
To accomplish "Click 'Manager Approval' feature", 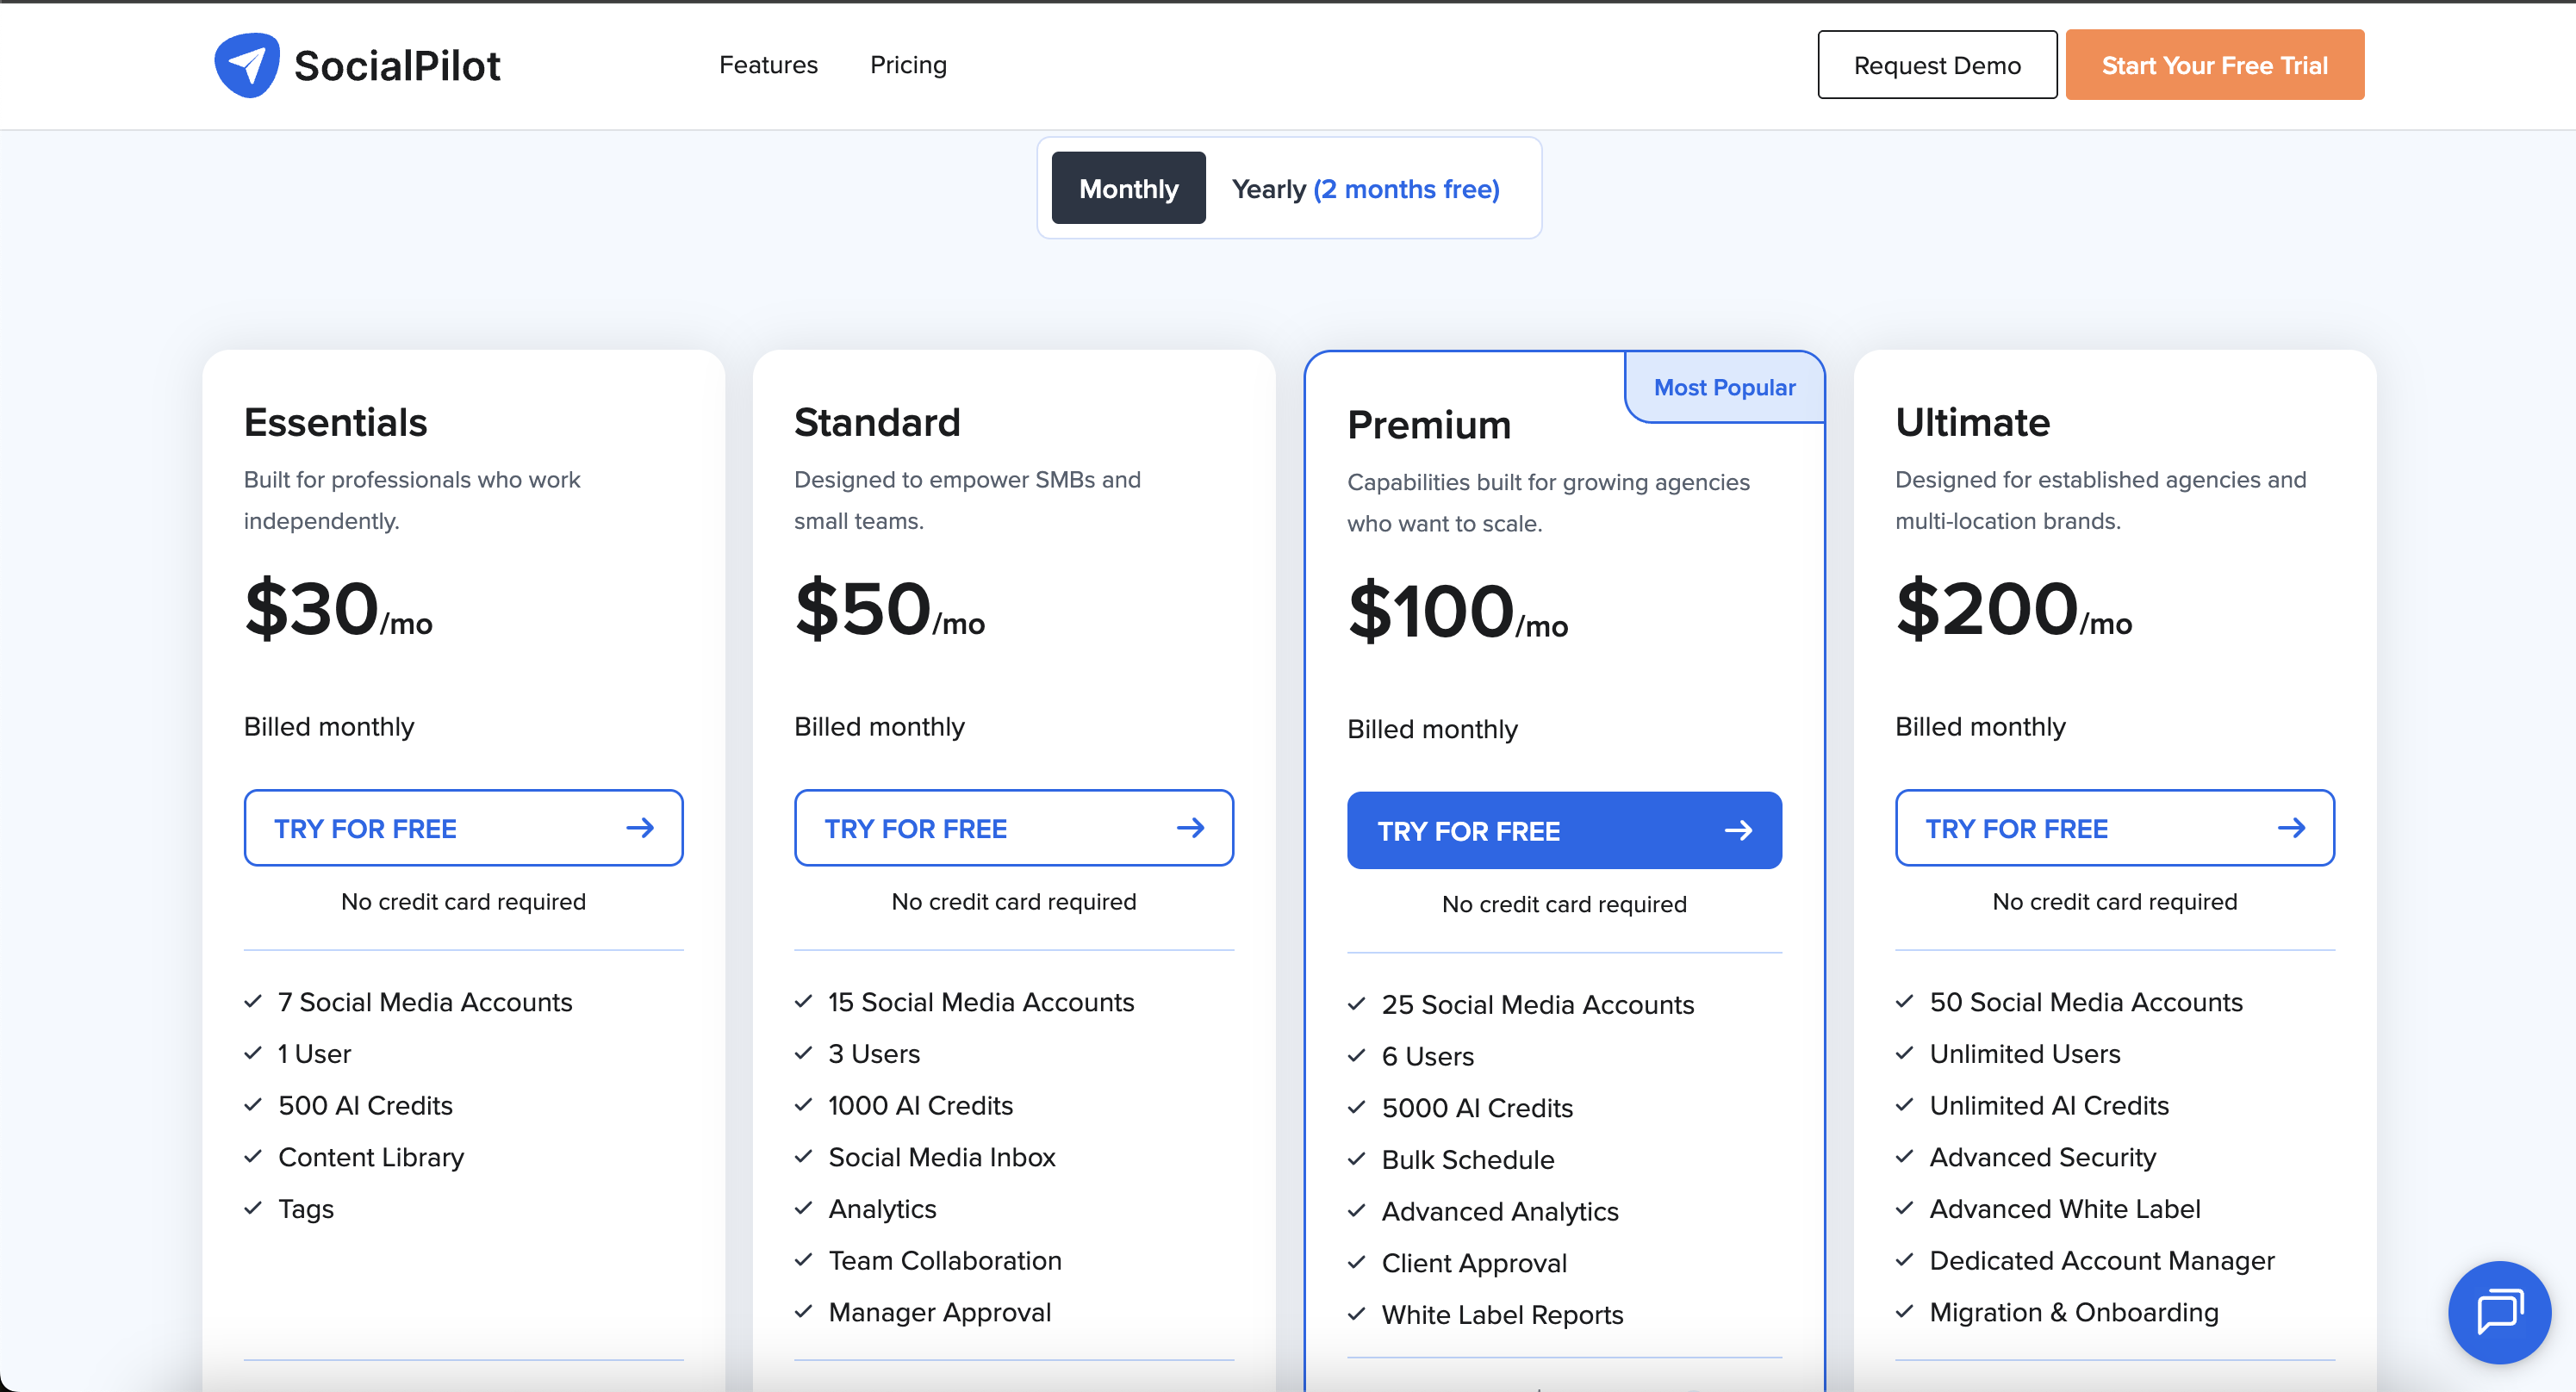I will 940,1312.
